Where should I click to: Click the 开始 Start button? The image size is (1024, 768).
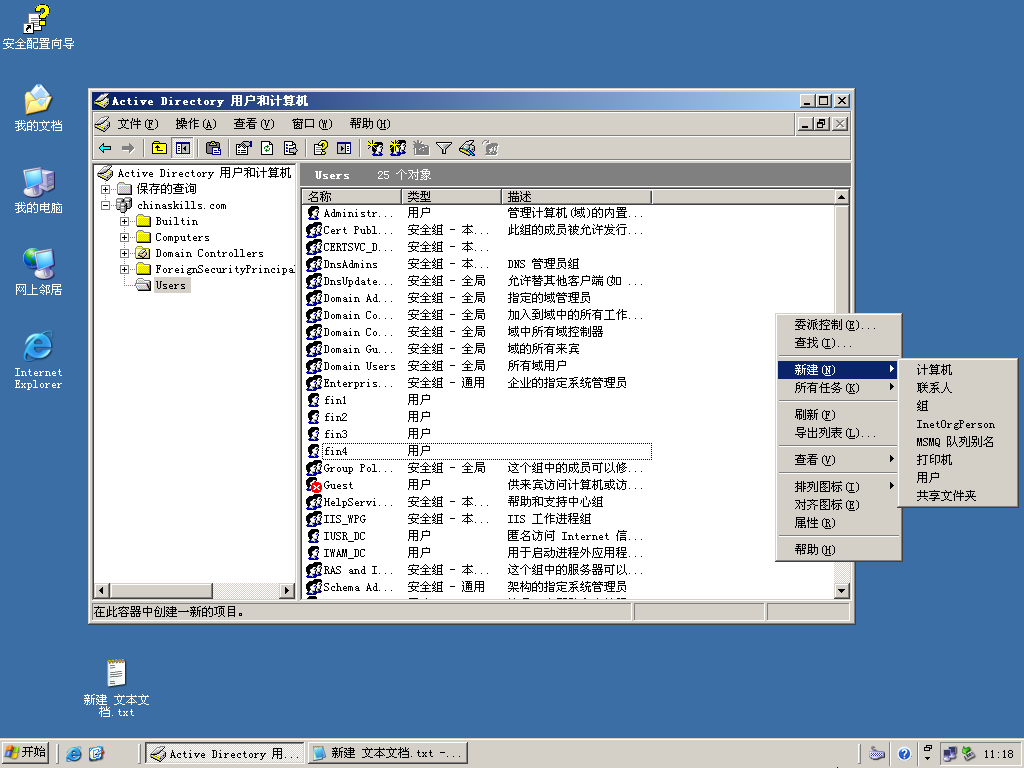tap(25, 753)
